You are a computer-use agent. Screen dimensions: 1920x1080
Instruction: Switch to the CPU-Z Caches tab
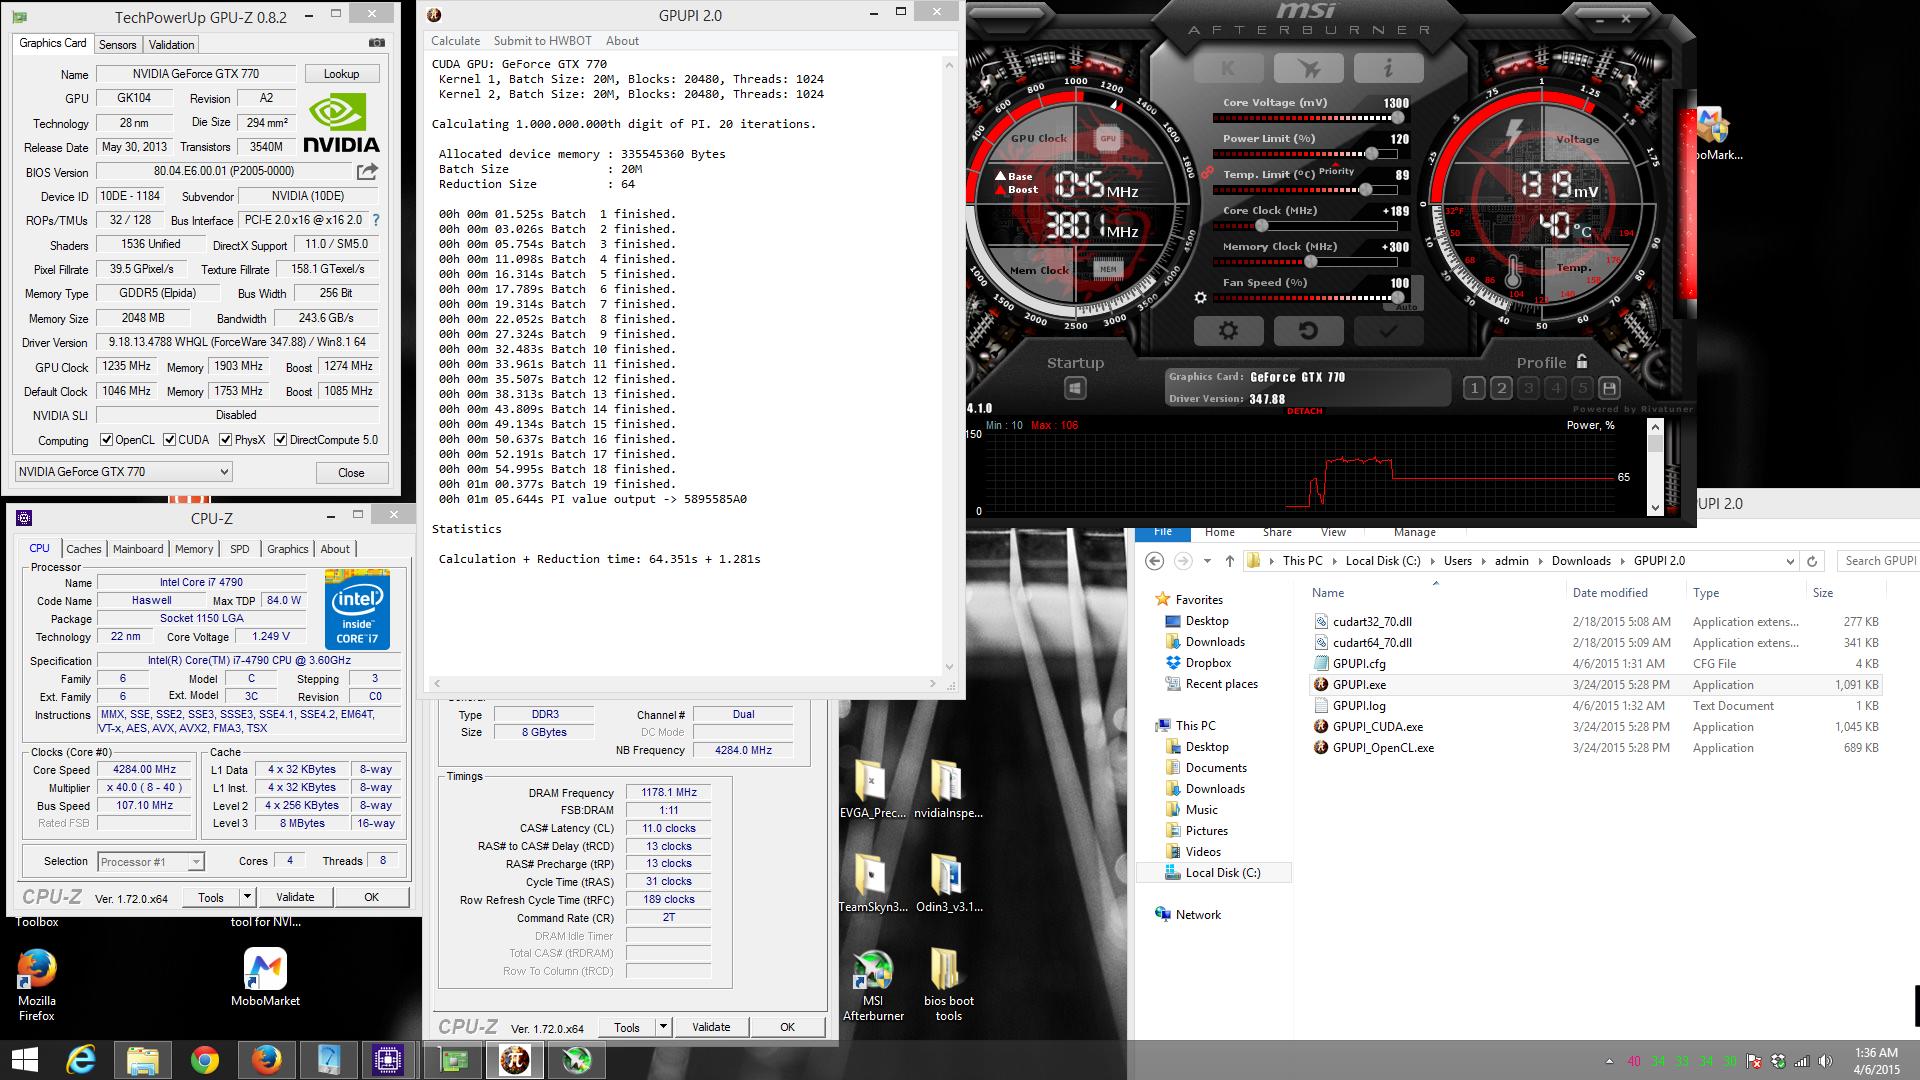coord(84,549)
